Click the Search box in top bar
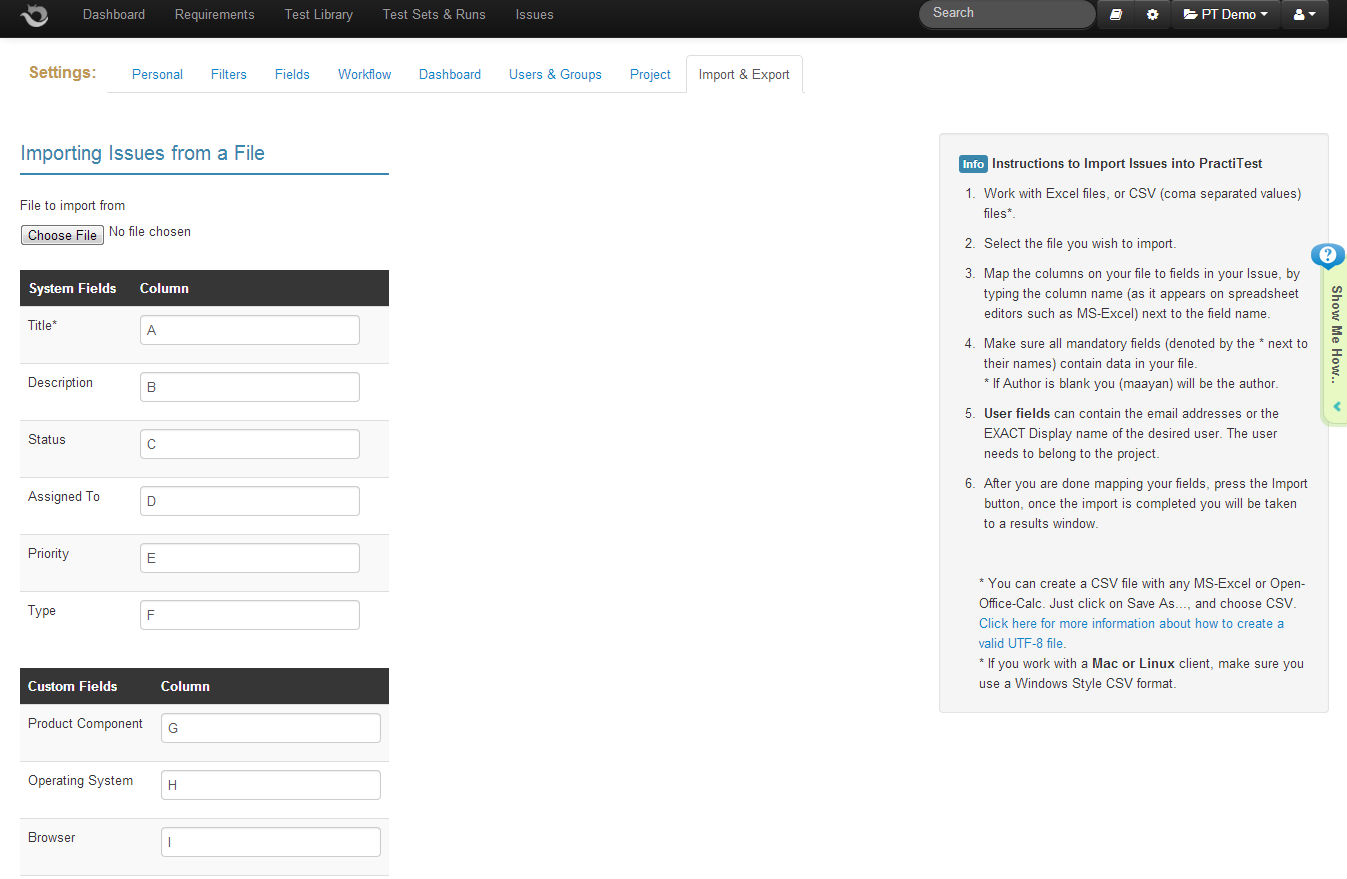Screen dimensions: 1347x879 [1006, 14]
